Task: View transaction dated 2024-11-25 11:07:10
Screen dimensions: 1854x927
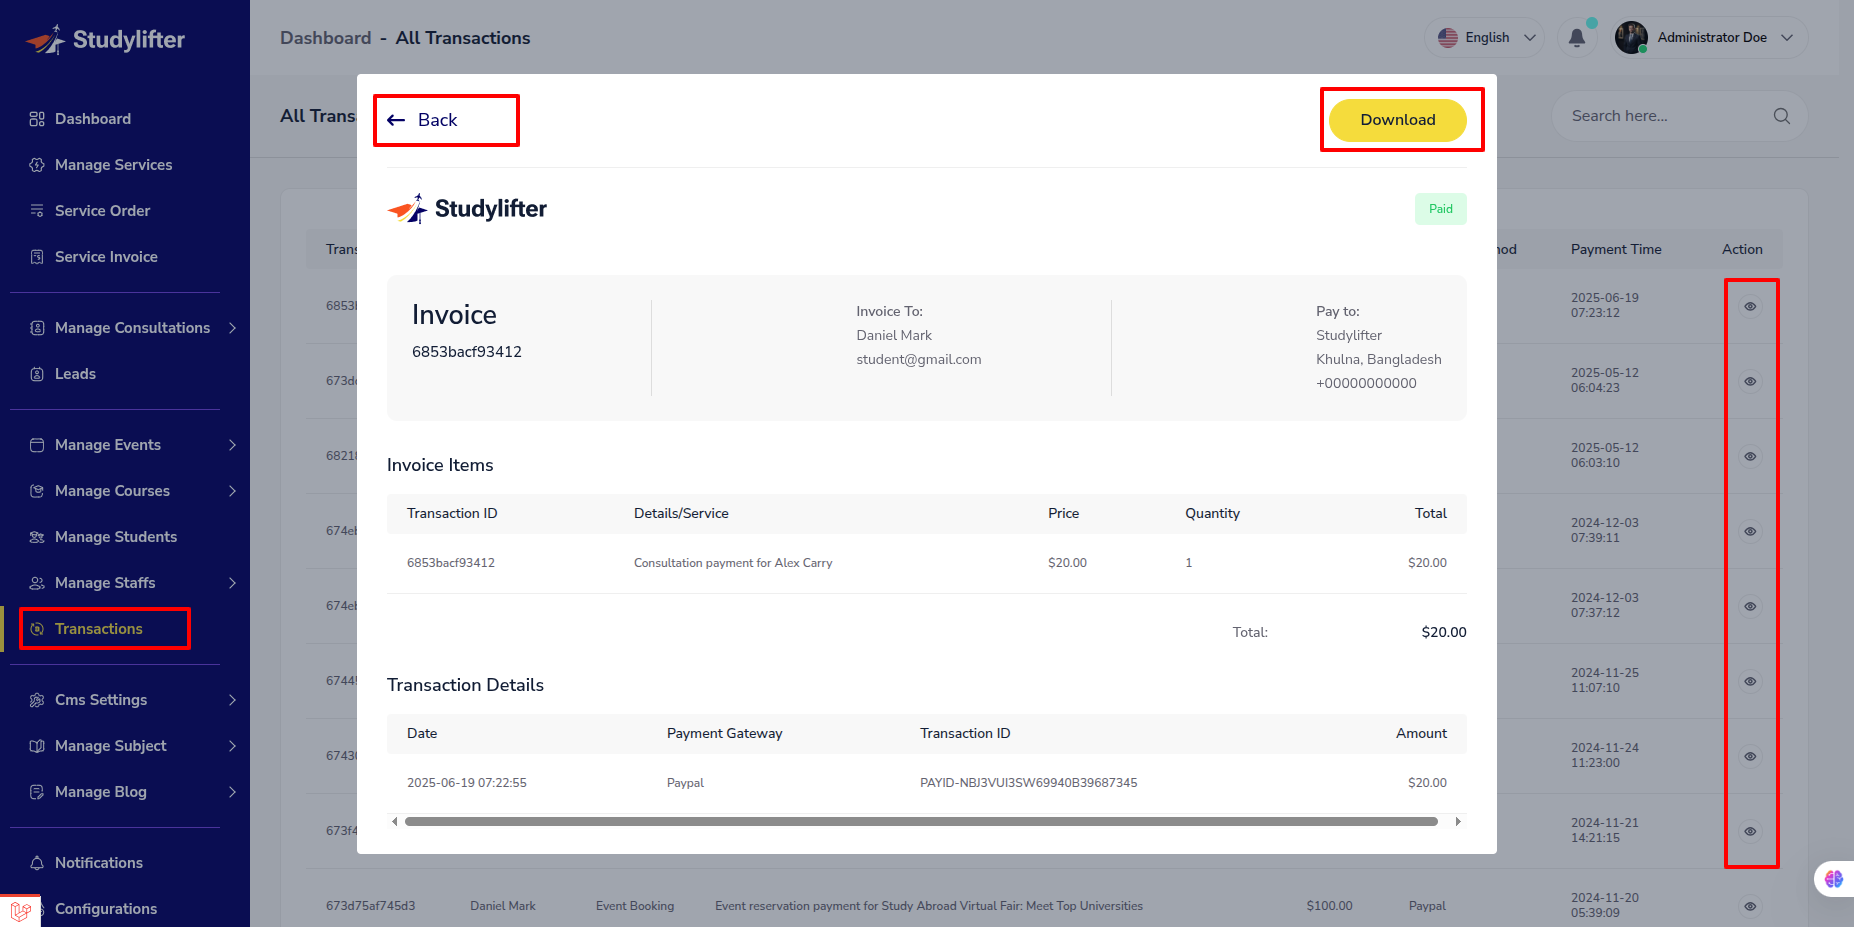Action: [1750, 682]
